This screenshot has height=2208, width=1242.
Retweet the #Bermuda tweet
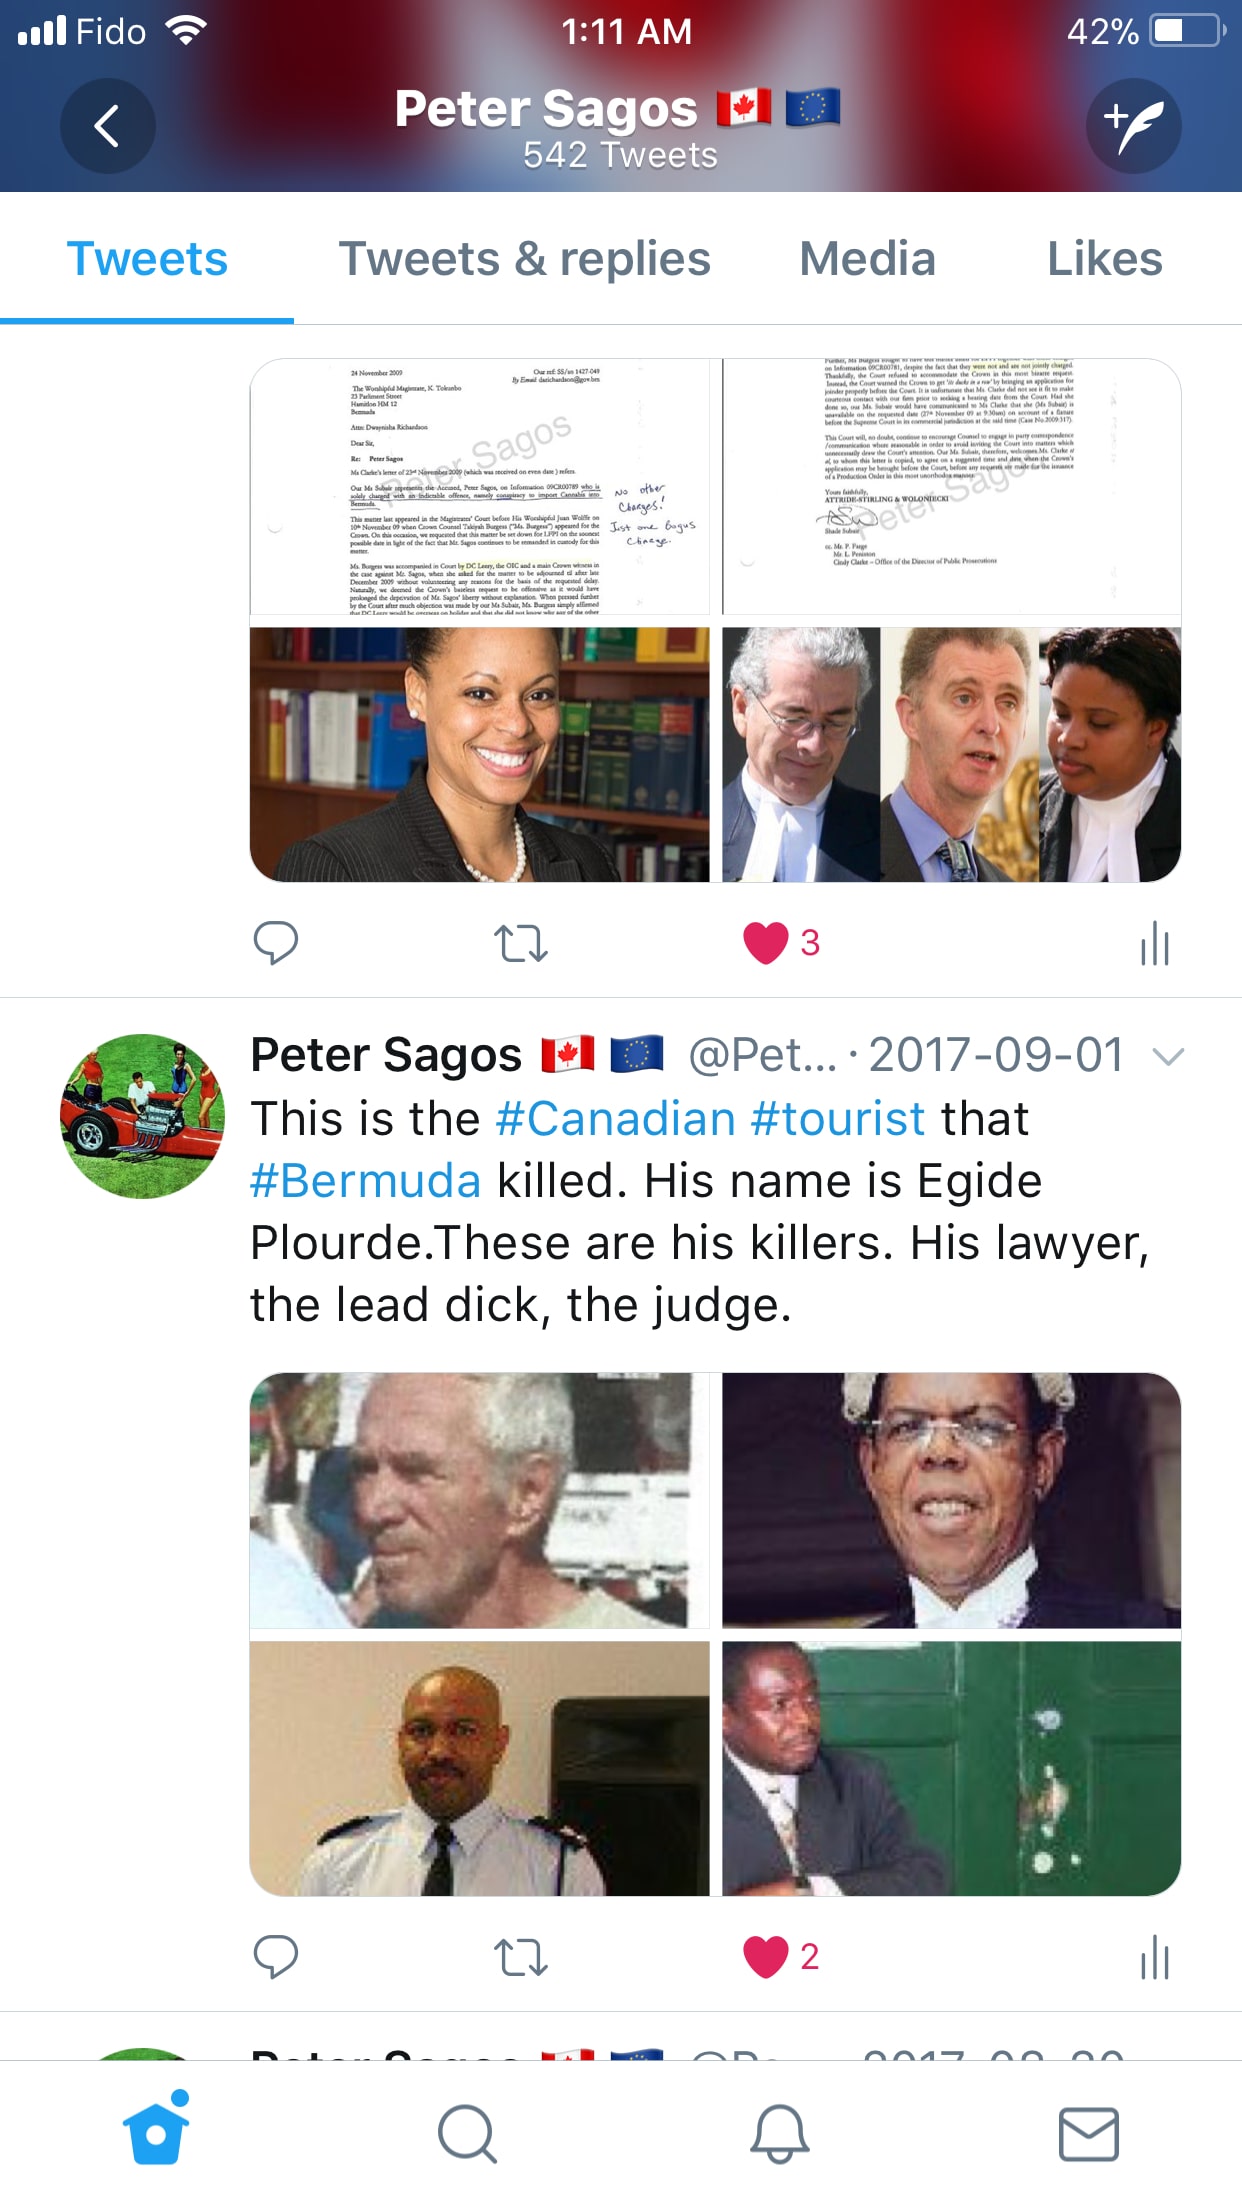tap(521, 1957)
